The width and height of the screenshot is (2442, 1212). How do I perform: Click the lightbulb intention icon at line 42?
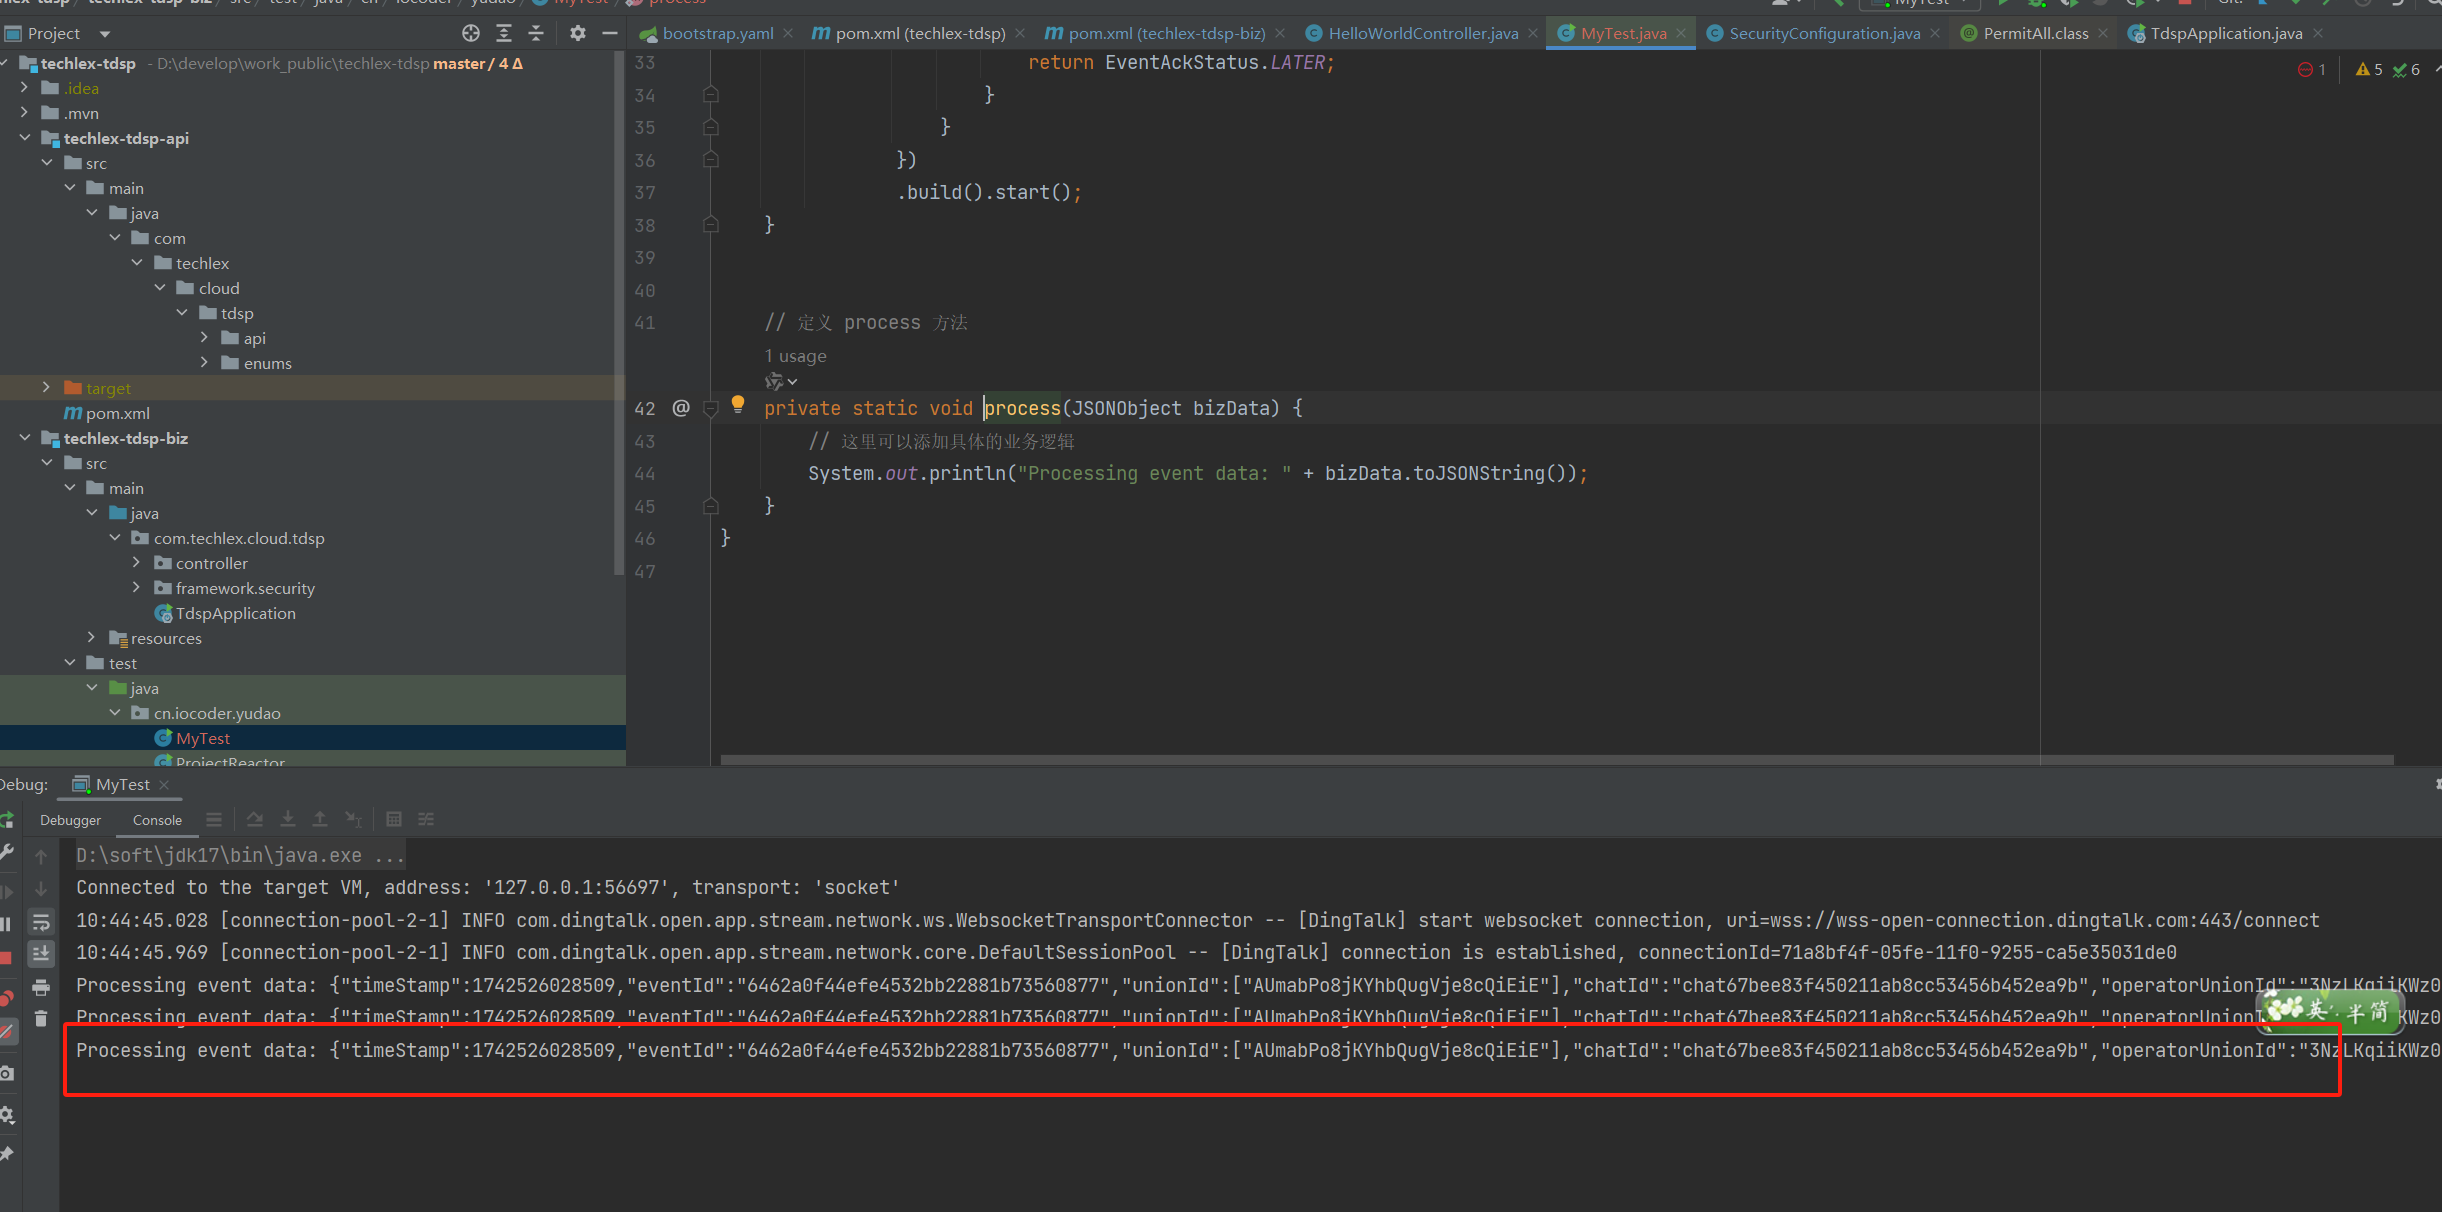tap(738, 405)
